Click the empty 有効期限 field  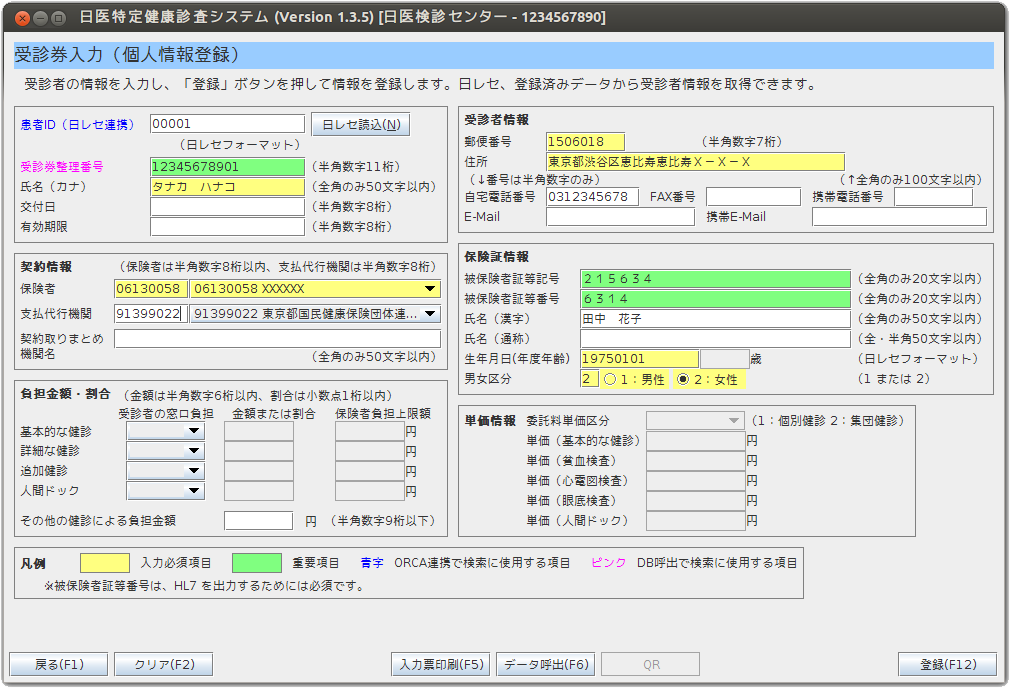point(227,227)
